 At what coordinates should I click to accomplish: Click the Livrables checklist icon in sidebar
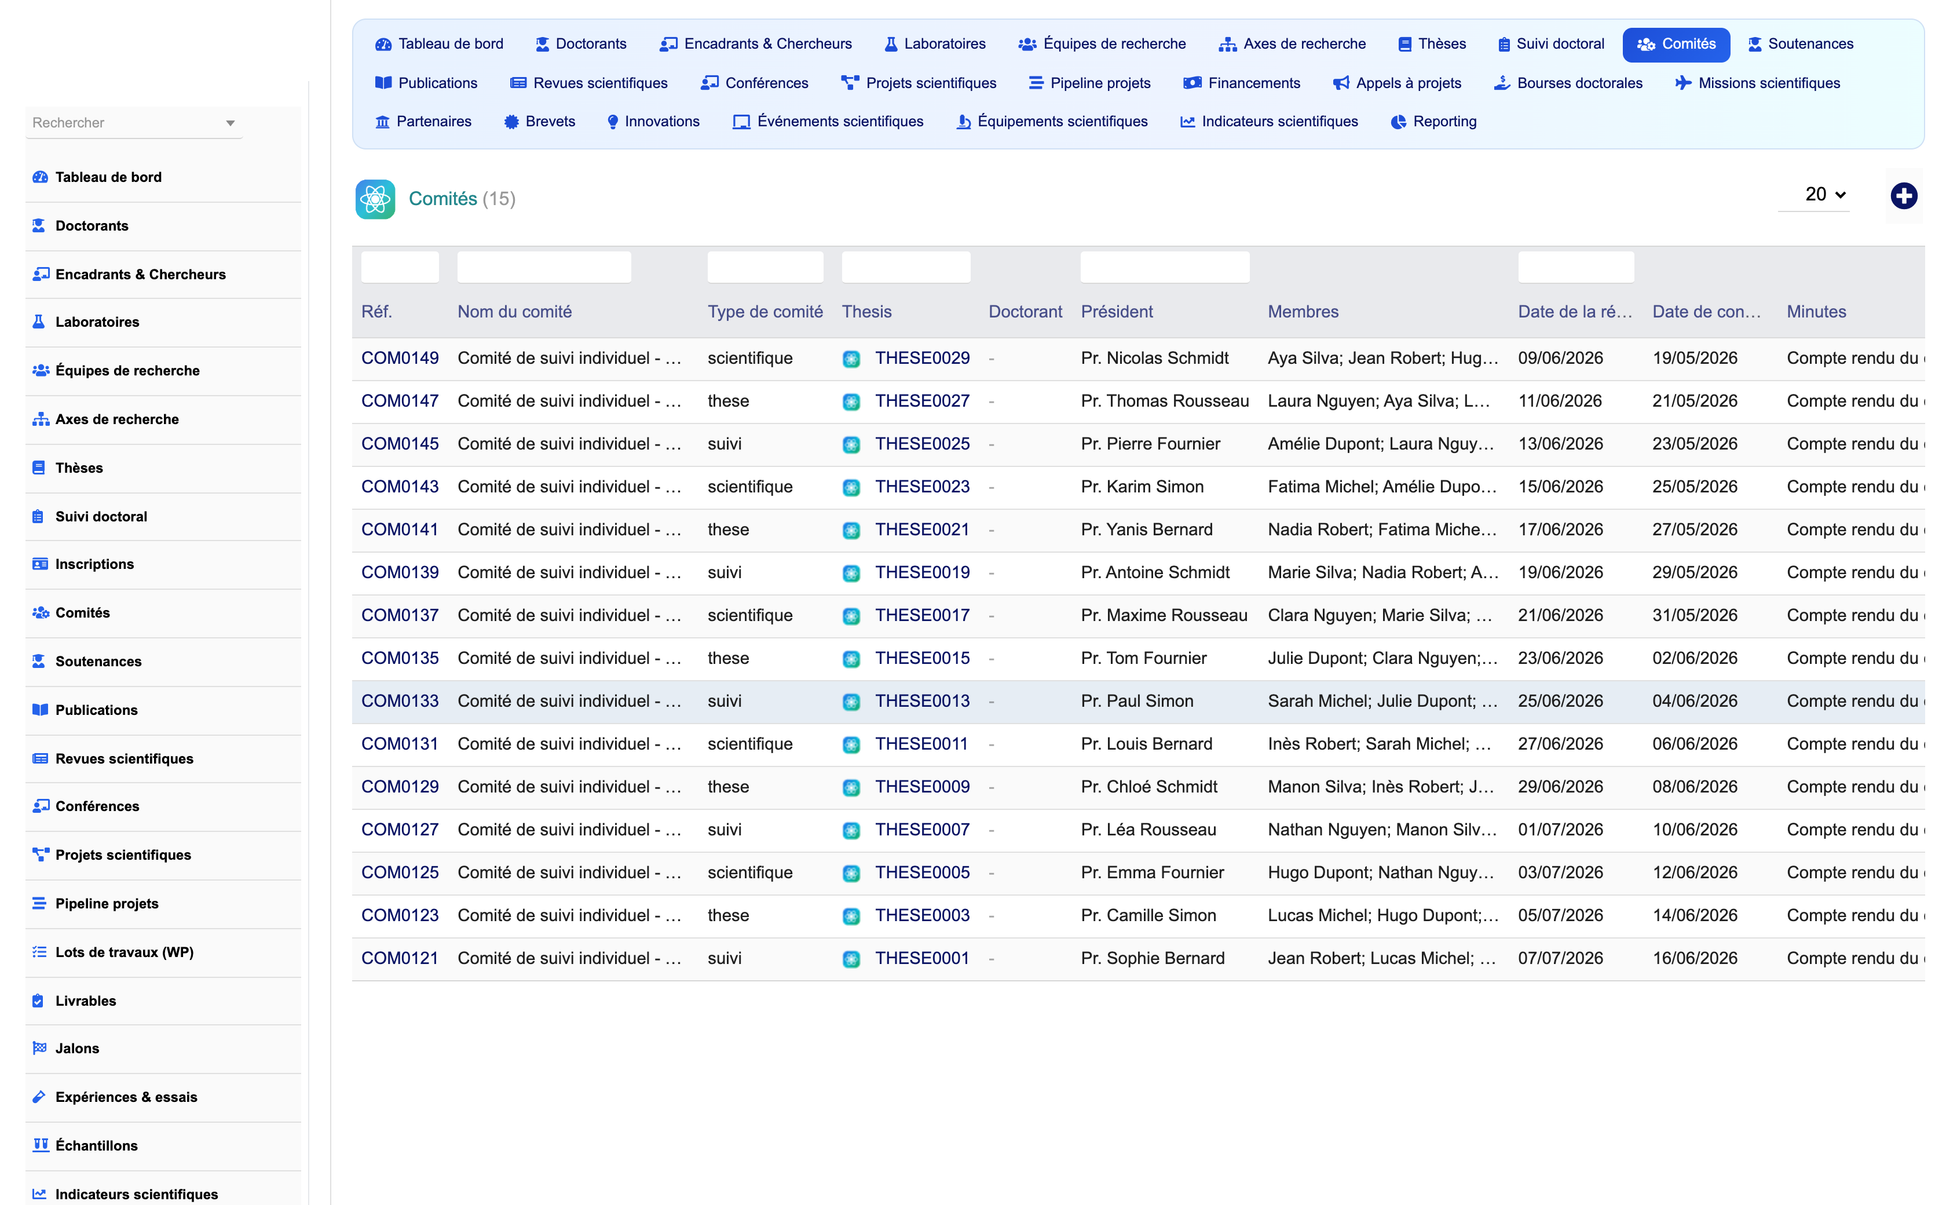[x=38, y=1001]
